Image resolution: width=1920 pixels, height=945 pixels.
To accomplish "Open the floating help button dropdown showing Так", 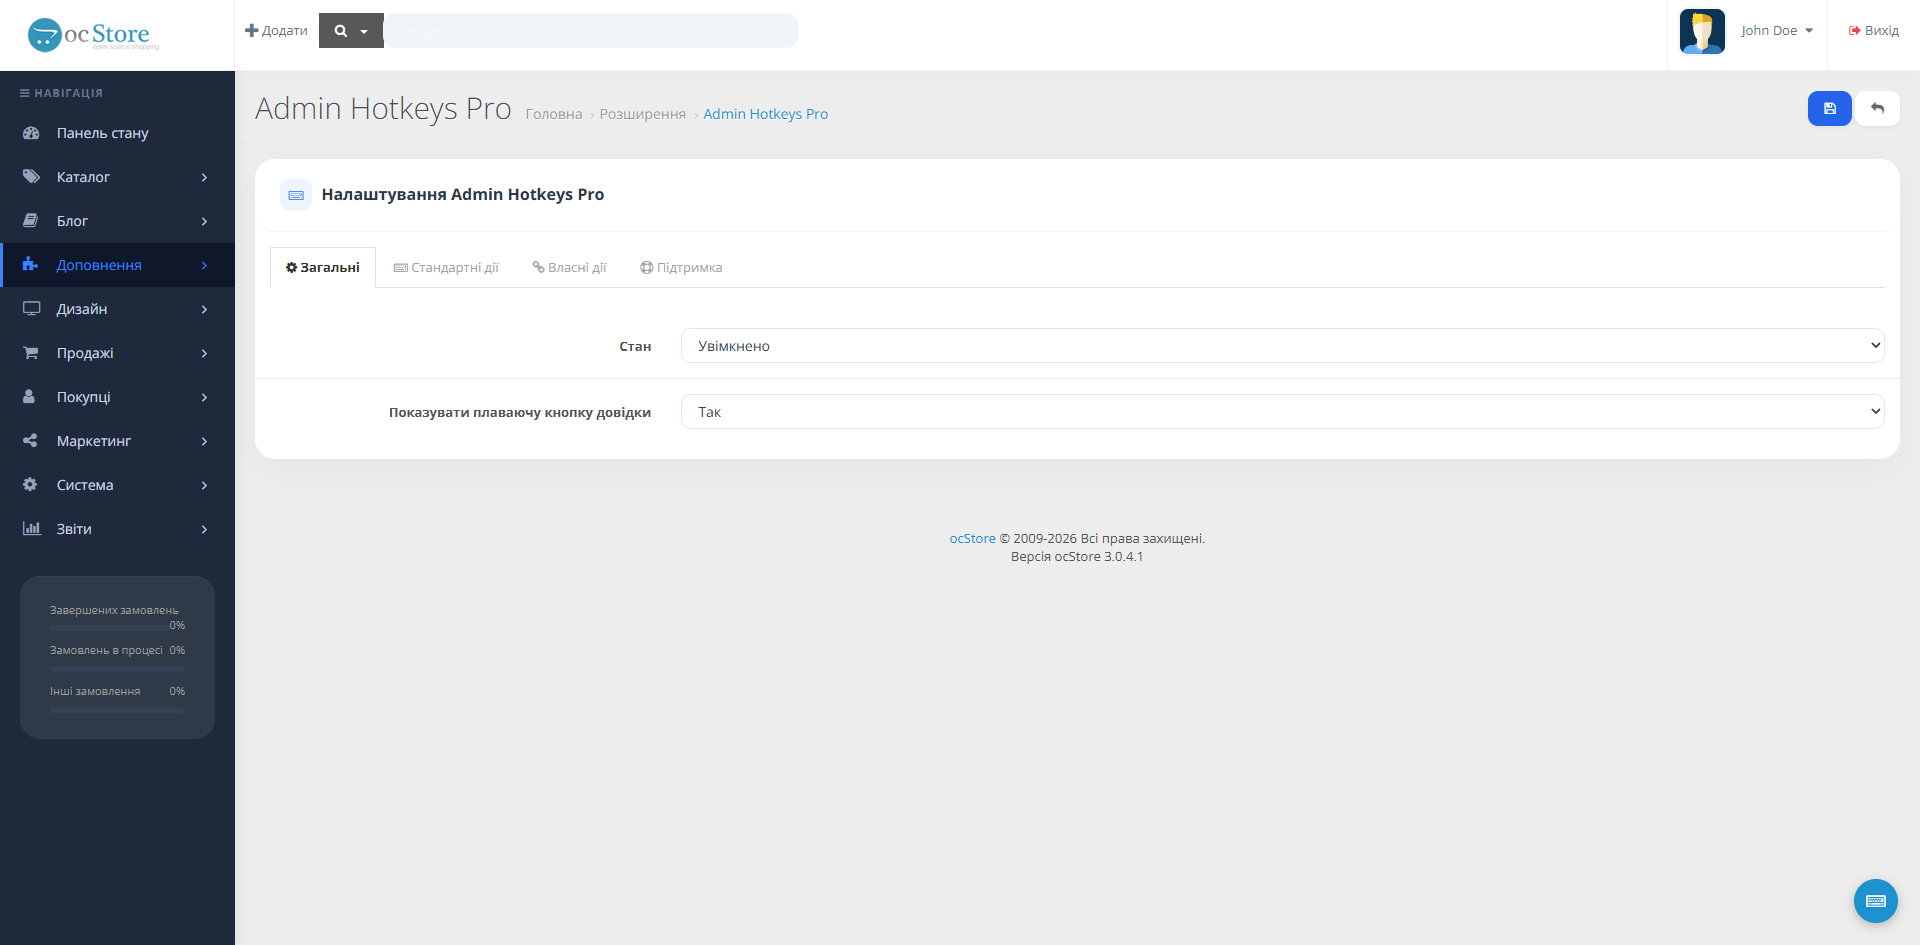I will pos(1282,412).
